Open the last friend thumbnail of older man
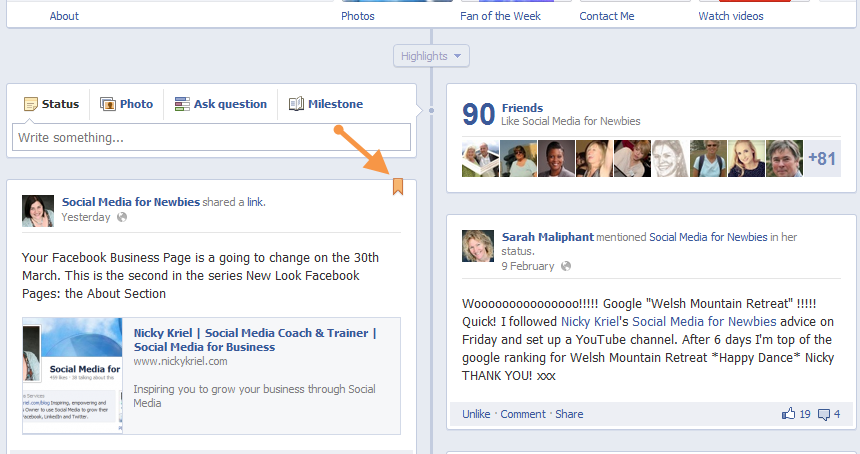This screenshot has height=454, width=860. point(784,158)
